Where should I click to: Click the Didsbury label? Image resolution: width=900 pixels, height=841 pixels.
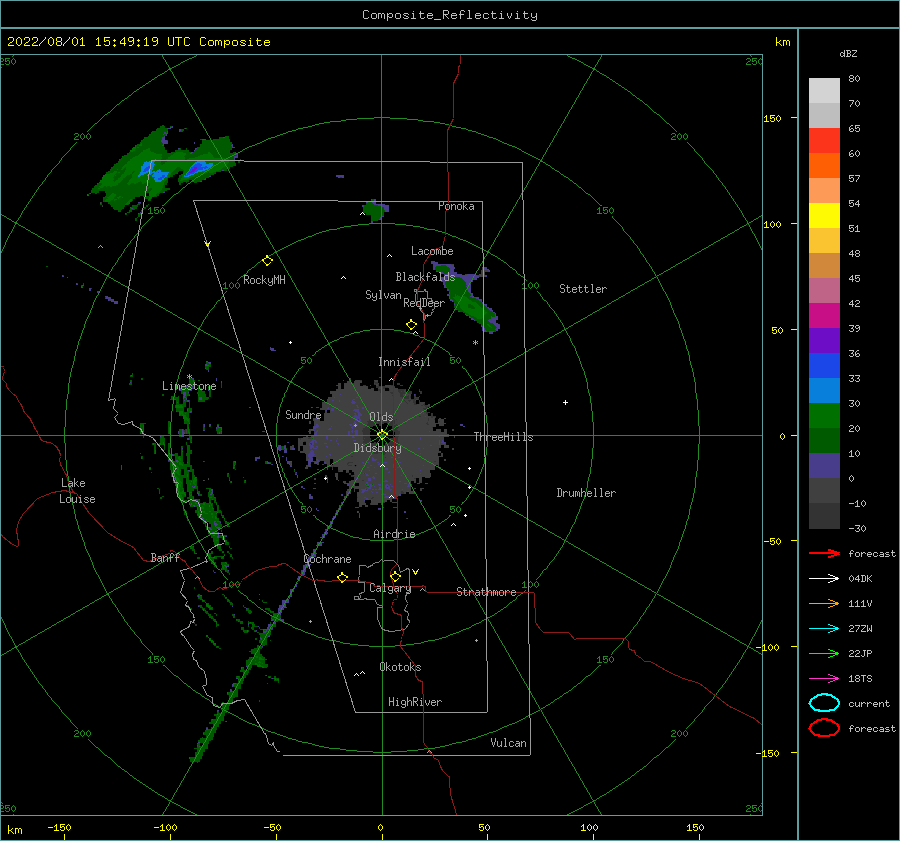[x=378, y=448]
